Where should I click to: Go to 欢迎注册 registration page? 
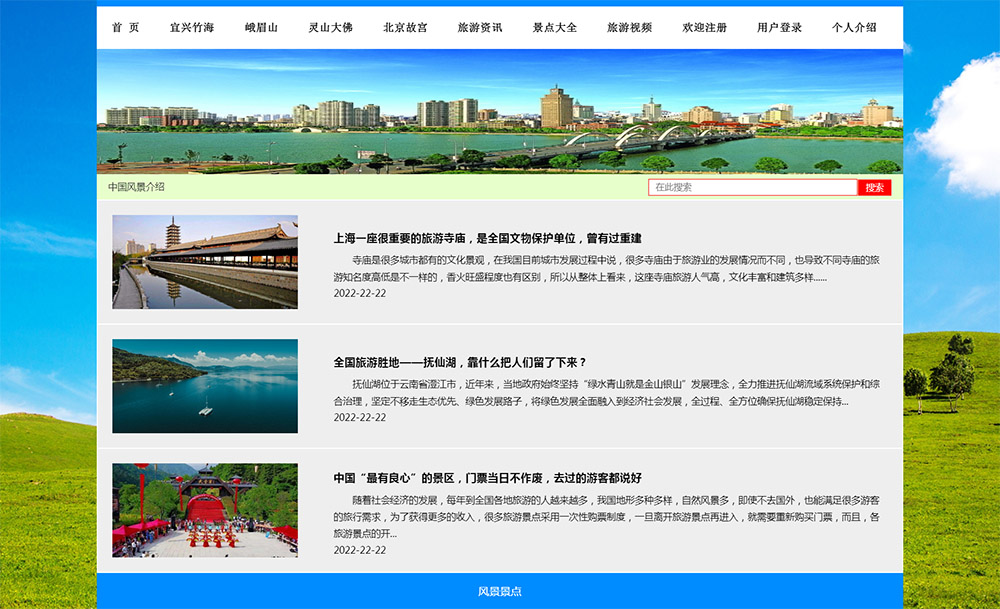click(x=705, y=27)
